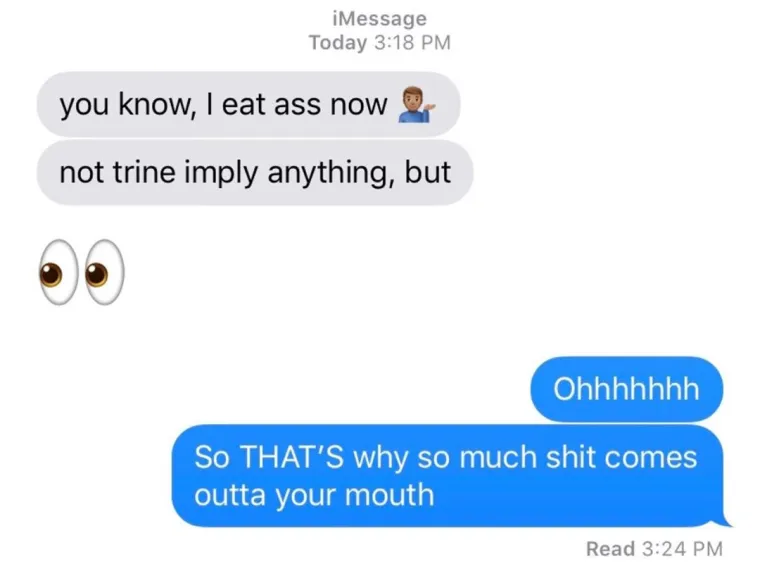Tap the tail of the last blue bubble
This screenshot has width=760, height=576.
tap(726, 520)
